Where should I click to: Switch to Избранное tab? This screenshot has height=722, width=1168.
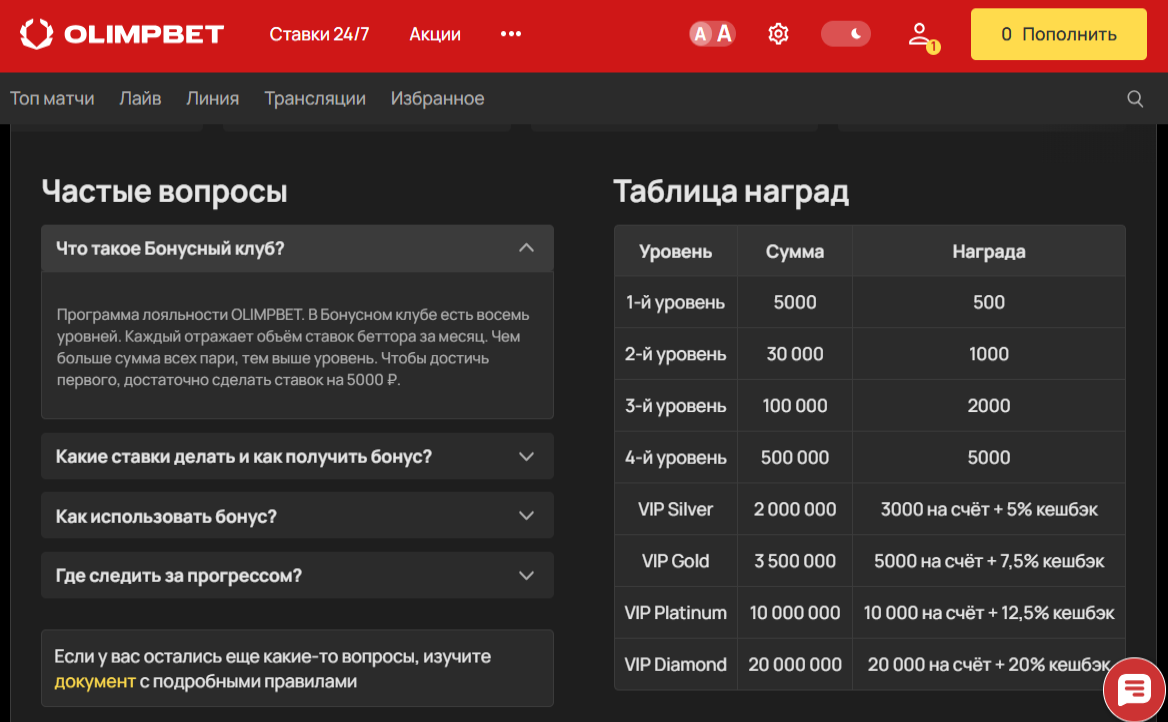(437, 98)
